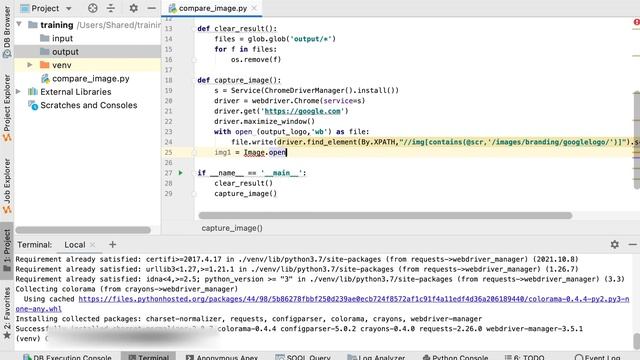Open Project panel gear settings
This screenshot has width=640, height=360.
[133, 8]
